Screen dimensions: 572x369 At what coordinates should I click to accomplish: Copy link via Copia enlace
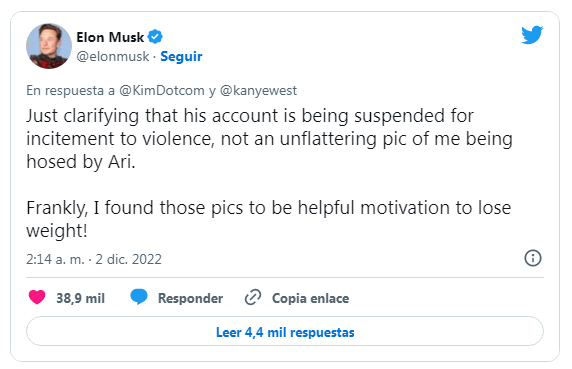[x=310, y=298]
